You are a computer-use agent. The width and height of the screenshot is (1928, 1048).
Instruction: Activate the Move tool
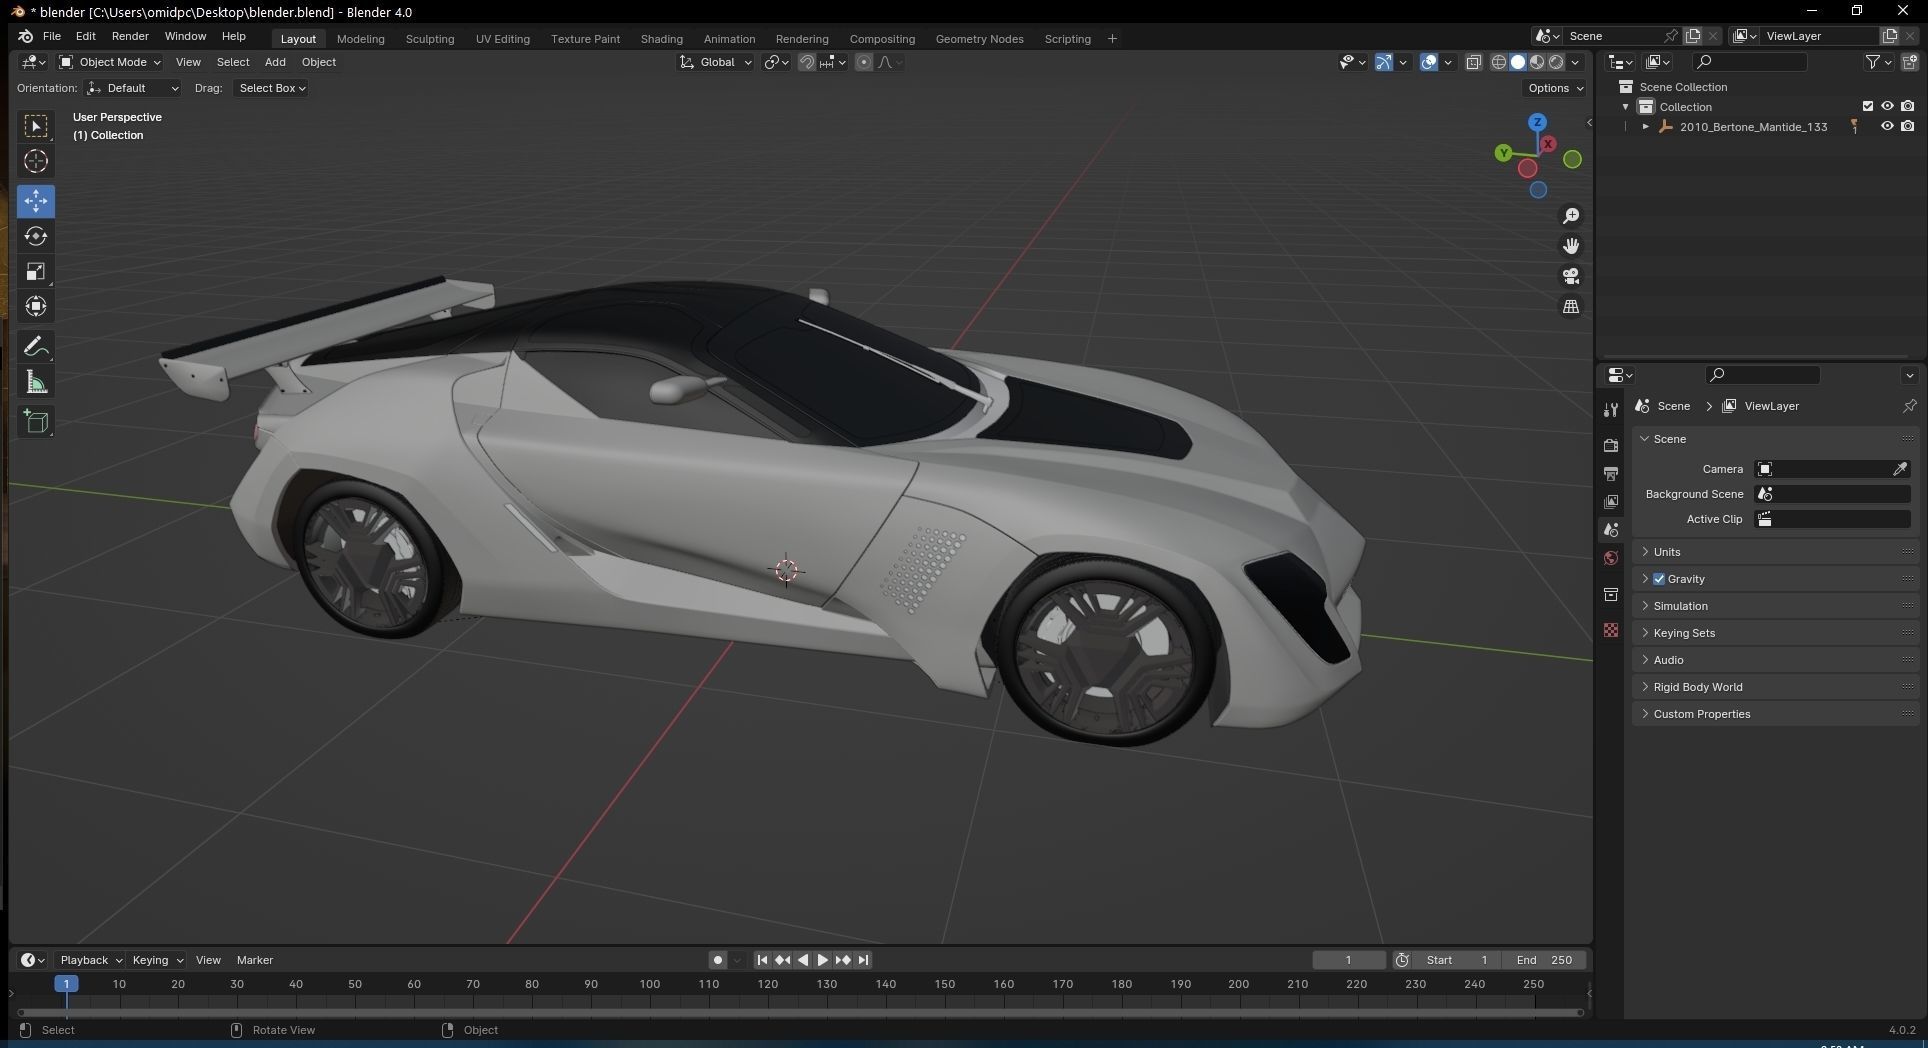coord(36,201)
